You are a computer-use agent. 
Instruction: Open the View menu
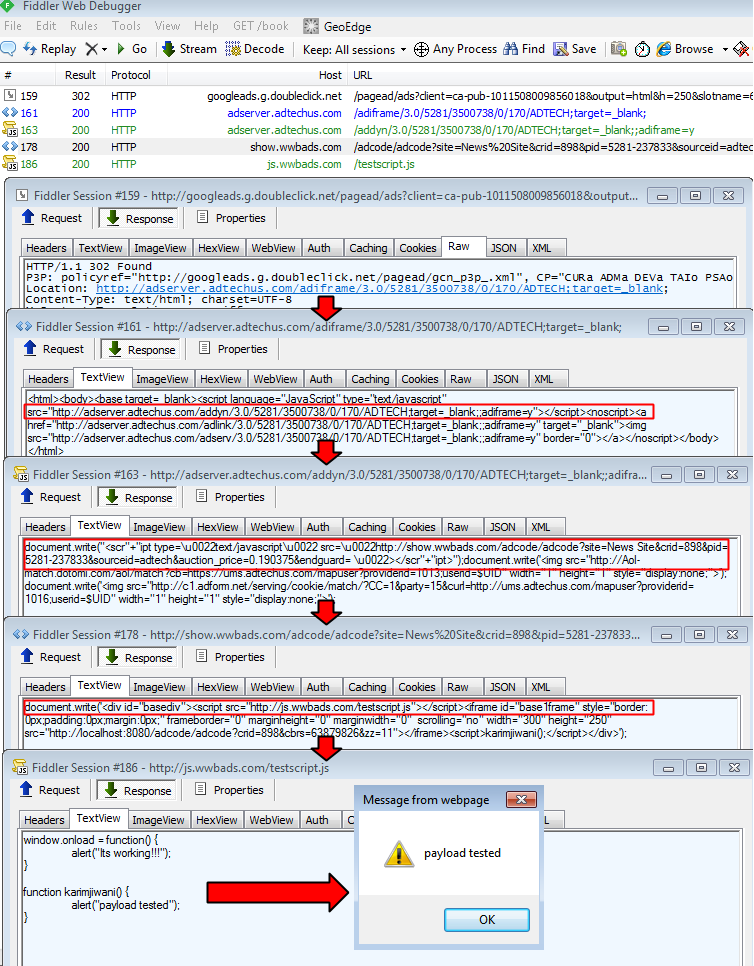[168, 26]
